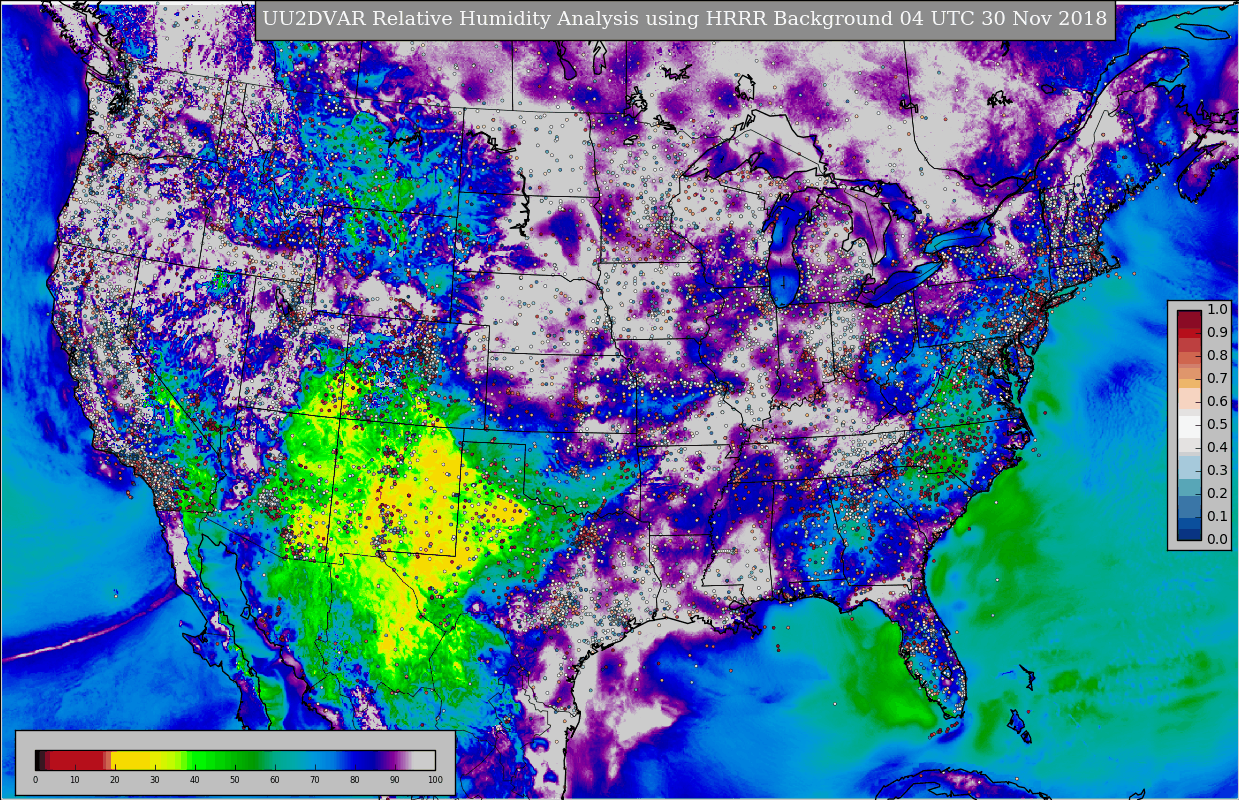The image size is (1239, 800).
Task: Click the 80 tick label on humidity colorbar
Action: [355, 780]
